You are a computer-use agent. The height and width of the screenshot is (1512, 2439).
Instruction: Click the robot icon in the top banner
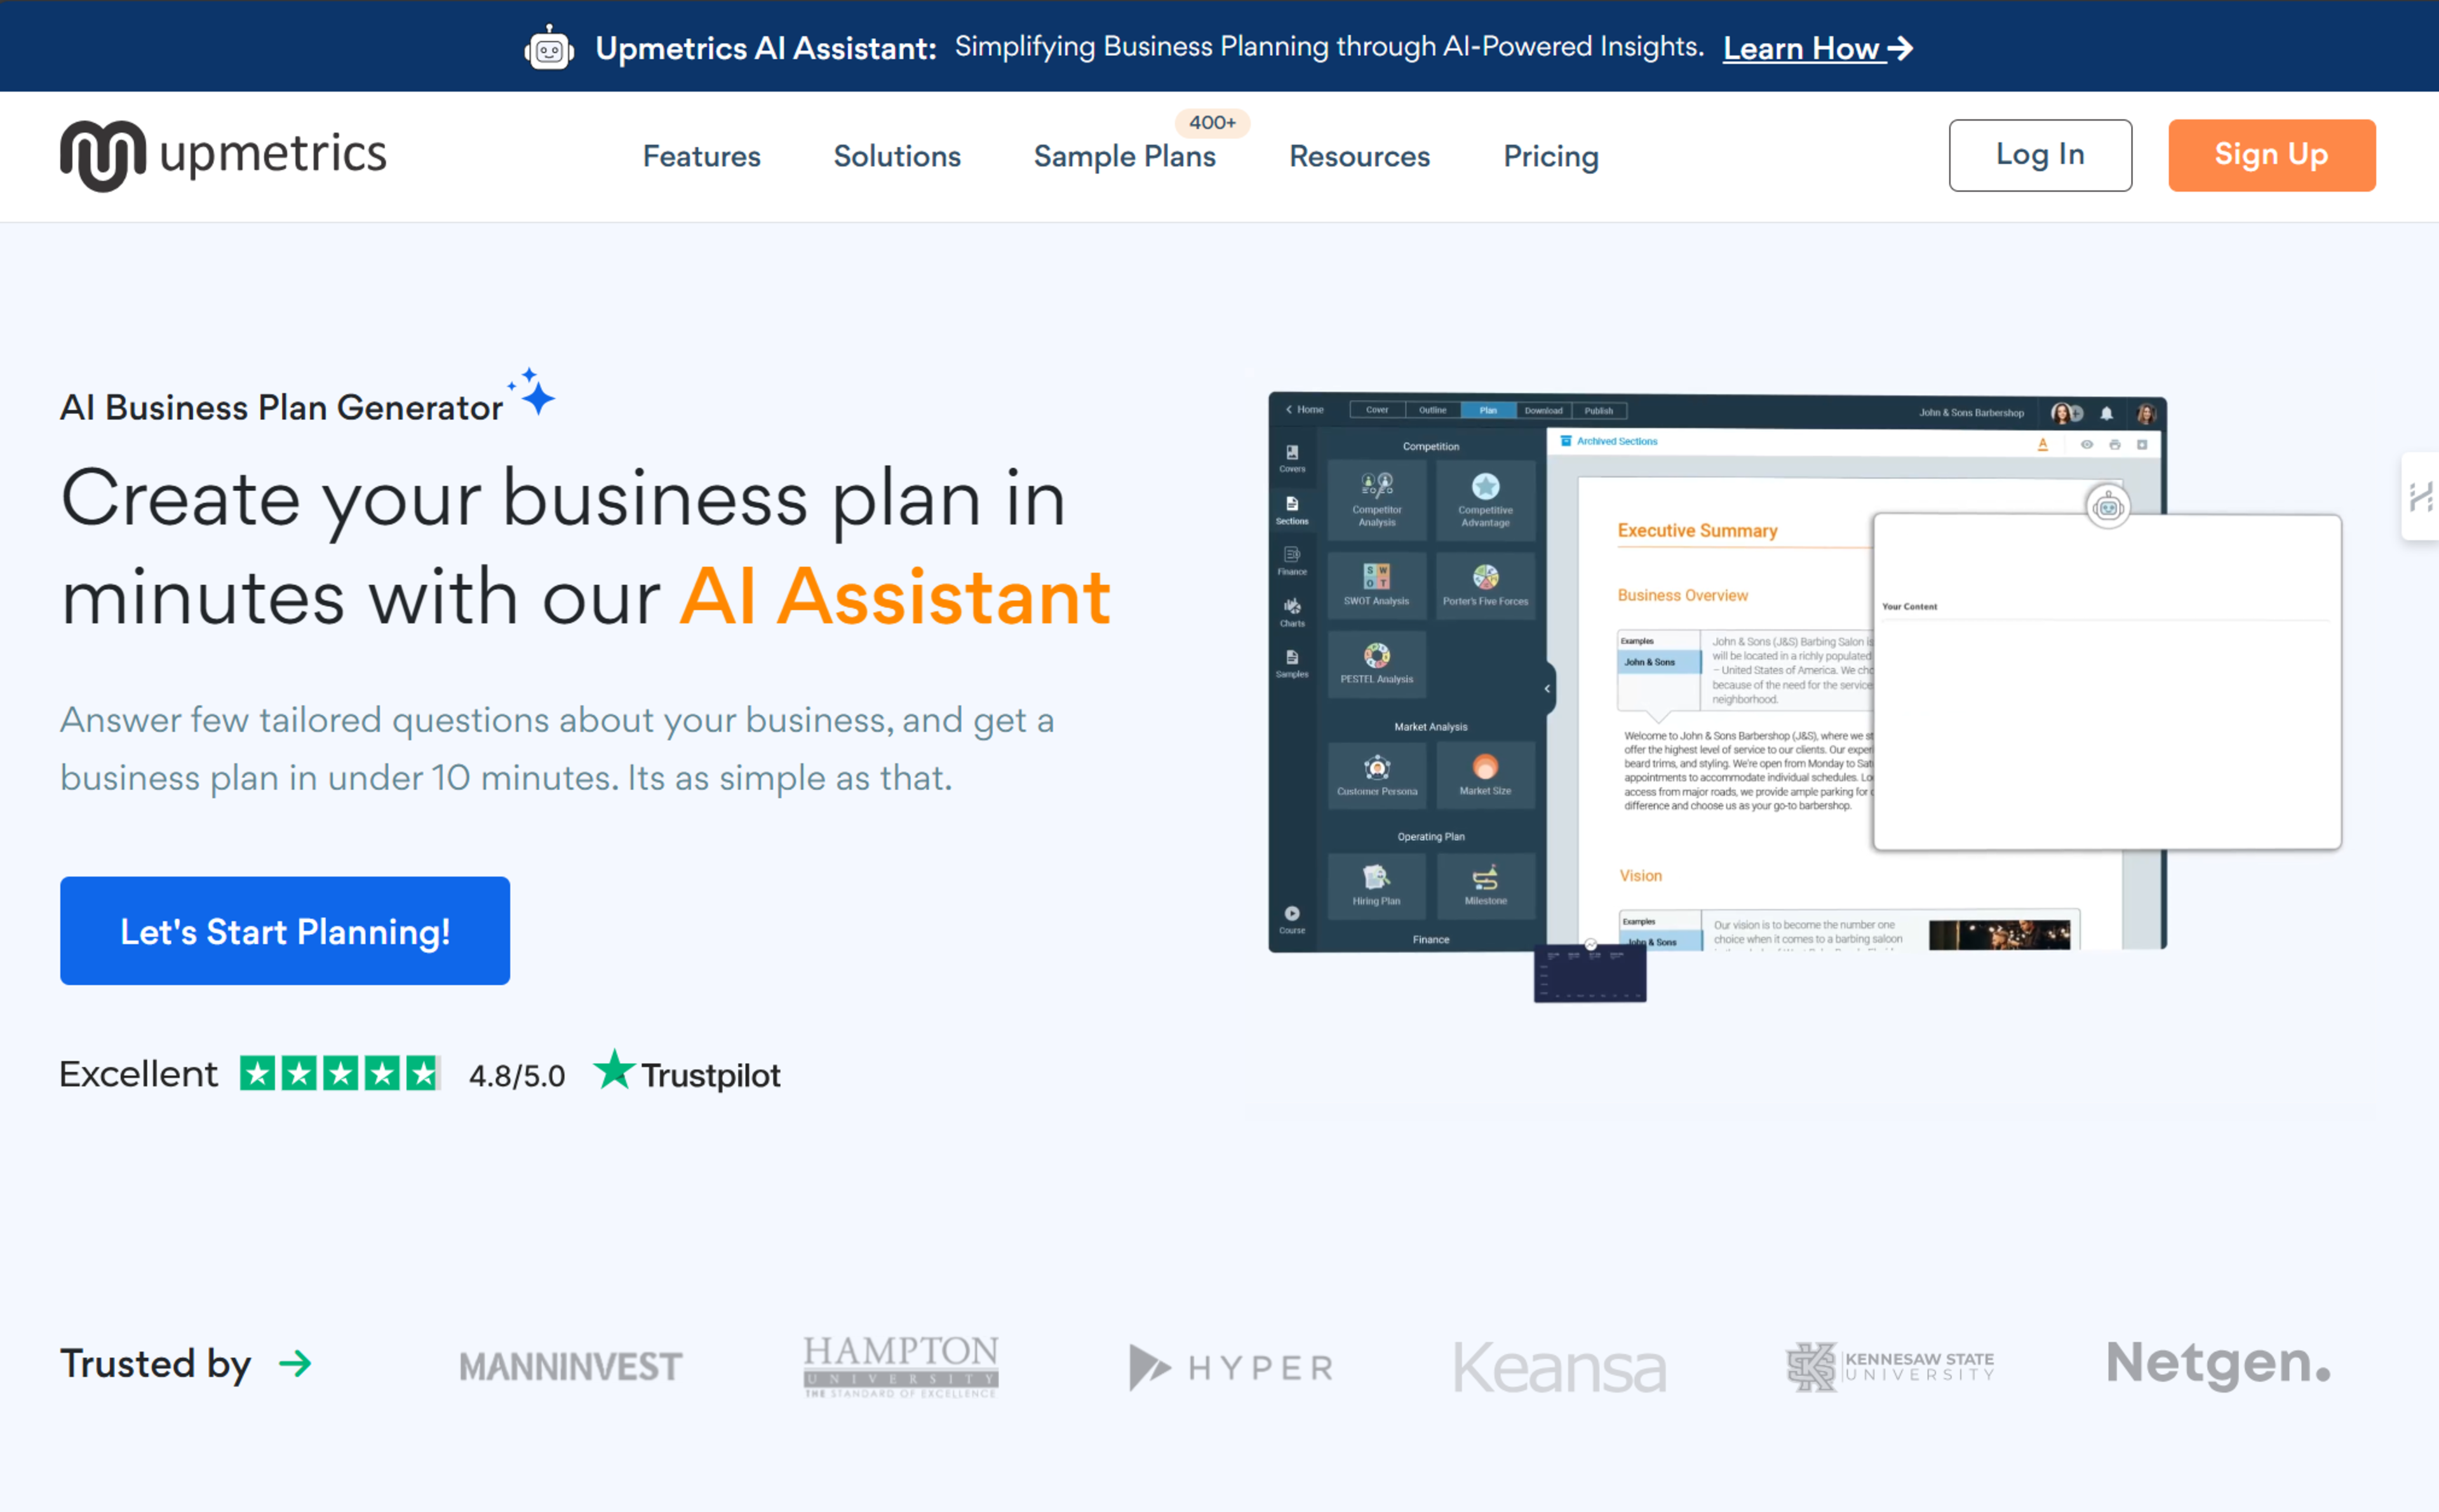(549, 48)
